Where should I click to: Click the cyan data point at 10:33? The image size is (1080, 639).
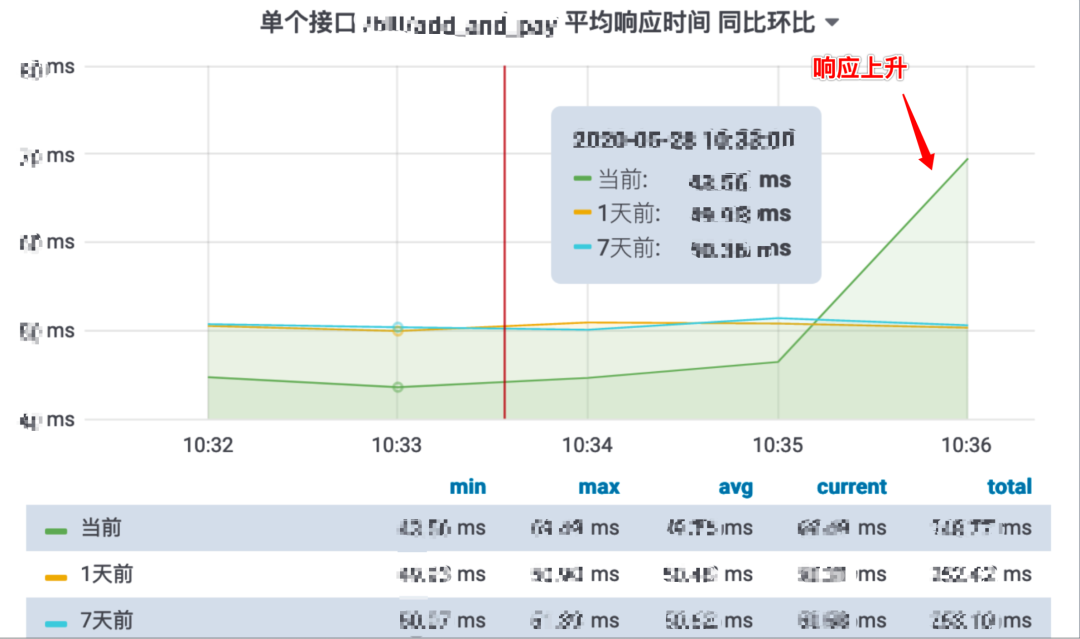397,327
